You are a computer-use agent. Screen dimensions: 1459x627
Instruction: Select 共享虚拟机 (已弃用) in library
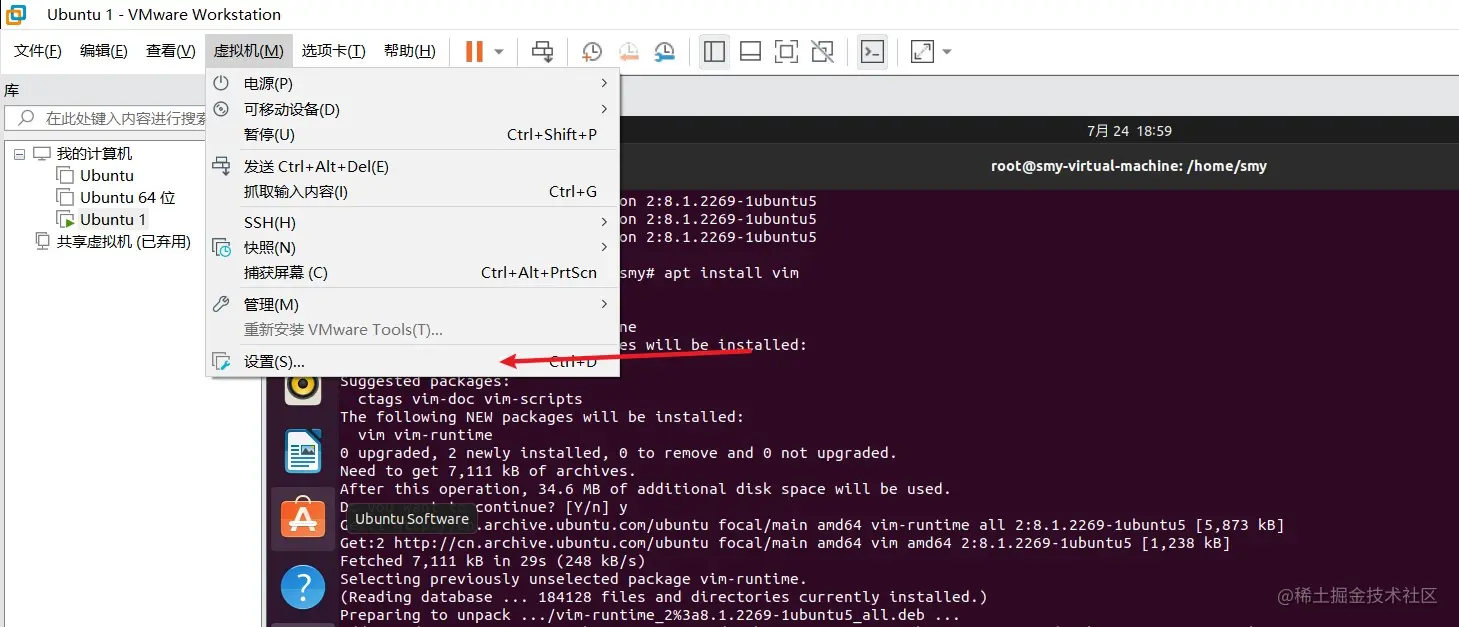point(123,241)
